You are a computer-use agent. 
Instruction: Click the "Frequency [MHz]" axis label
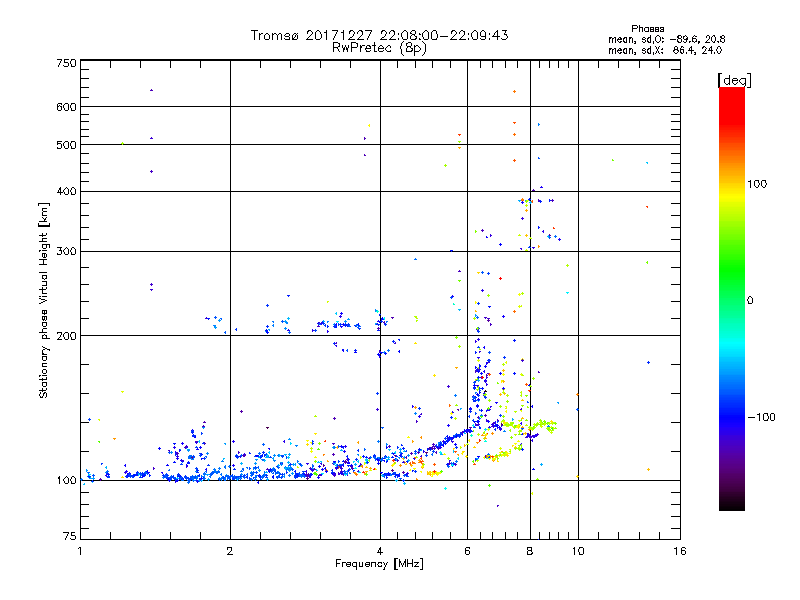point(379,564)
